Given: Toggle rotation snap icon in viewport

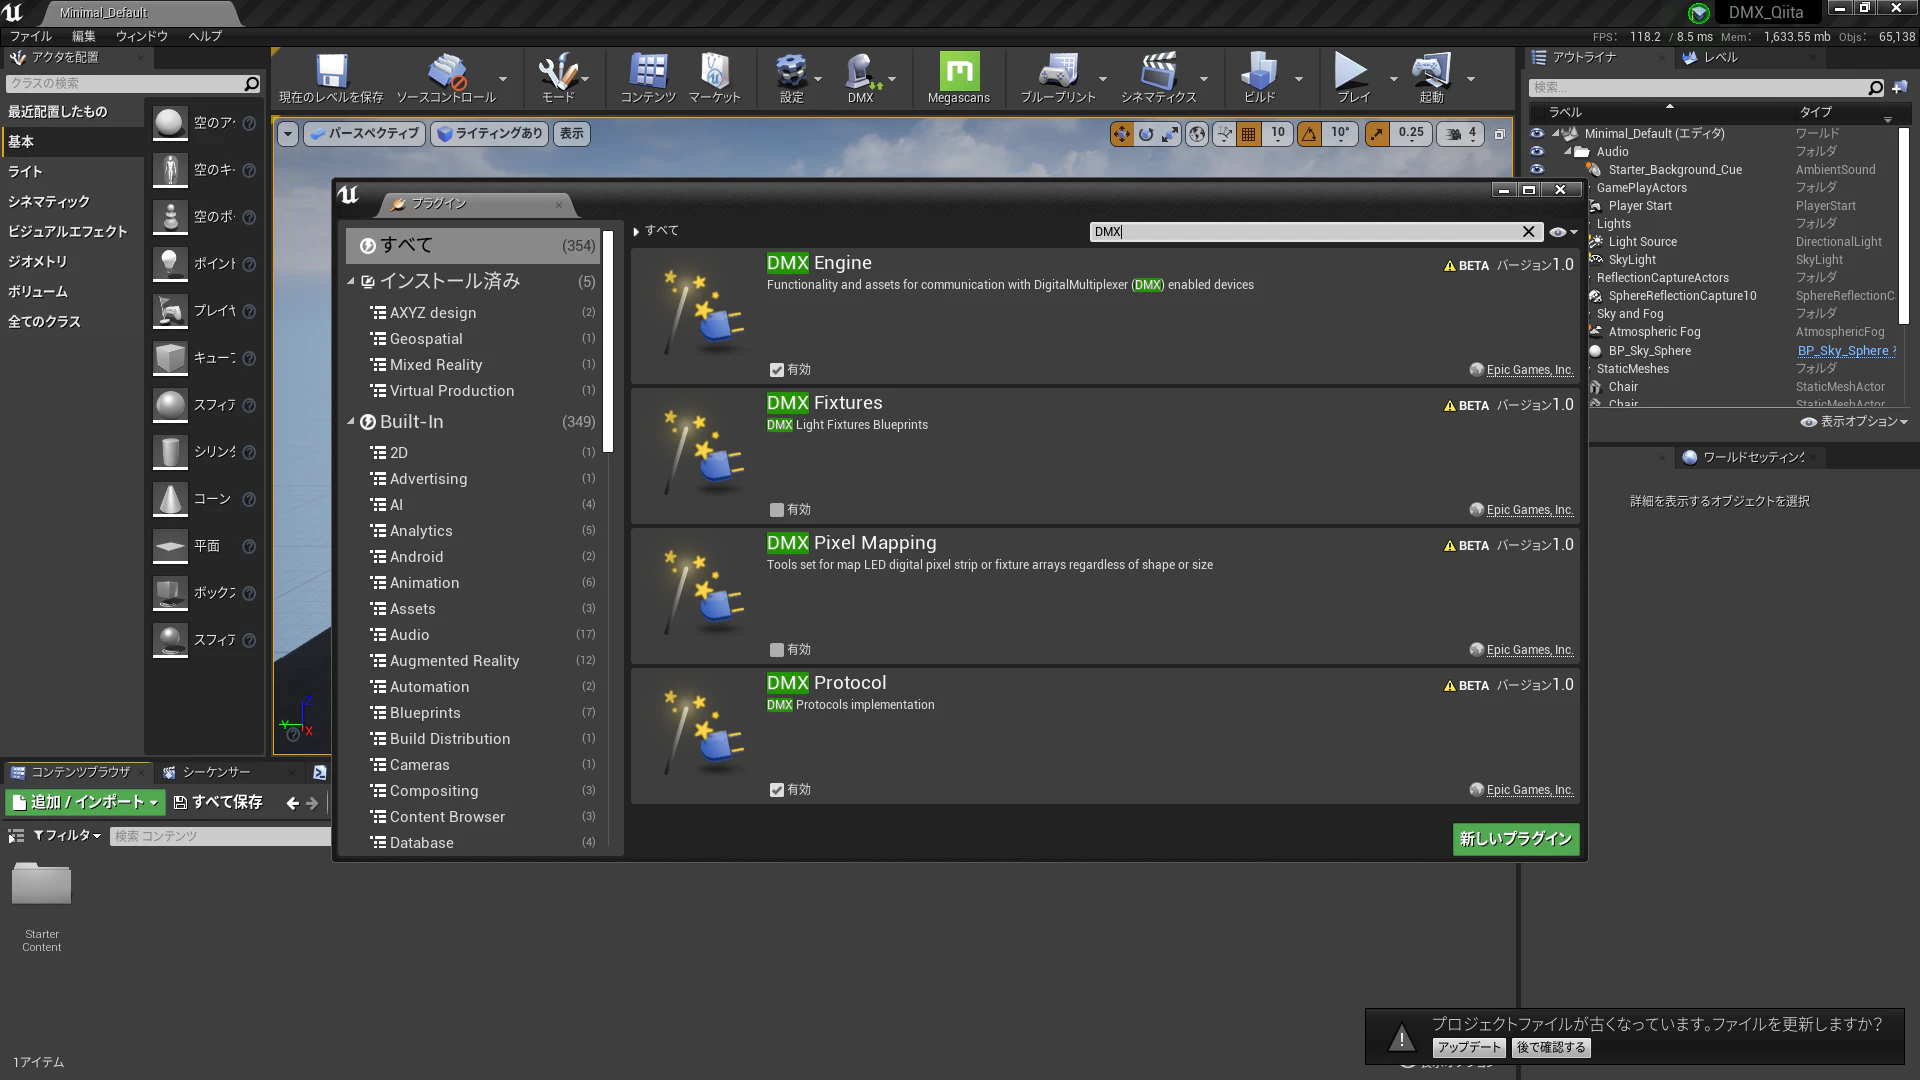Looking at the screenshot, I should tap(1309, 134).
